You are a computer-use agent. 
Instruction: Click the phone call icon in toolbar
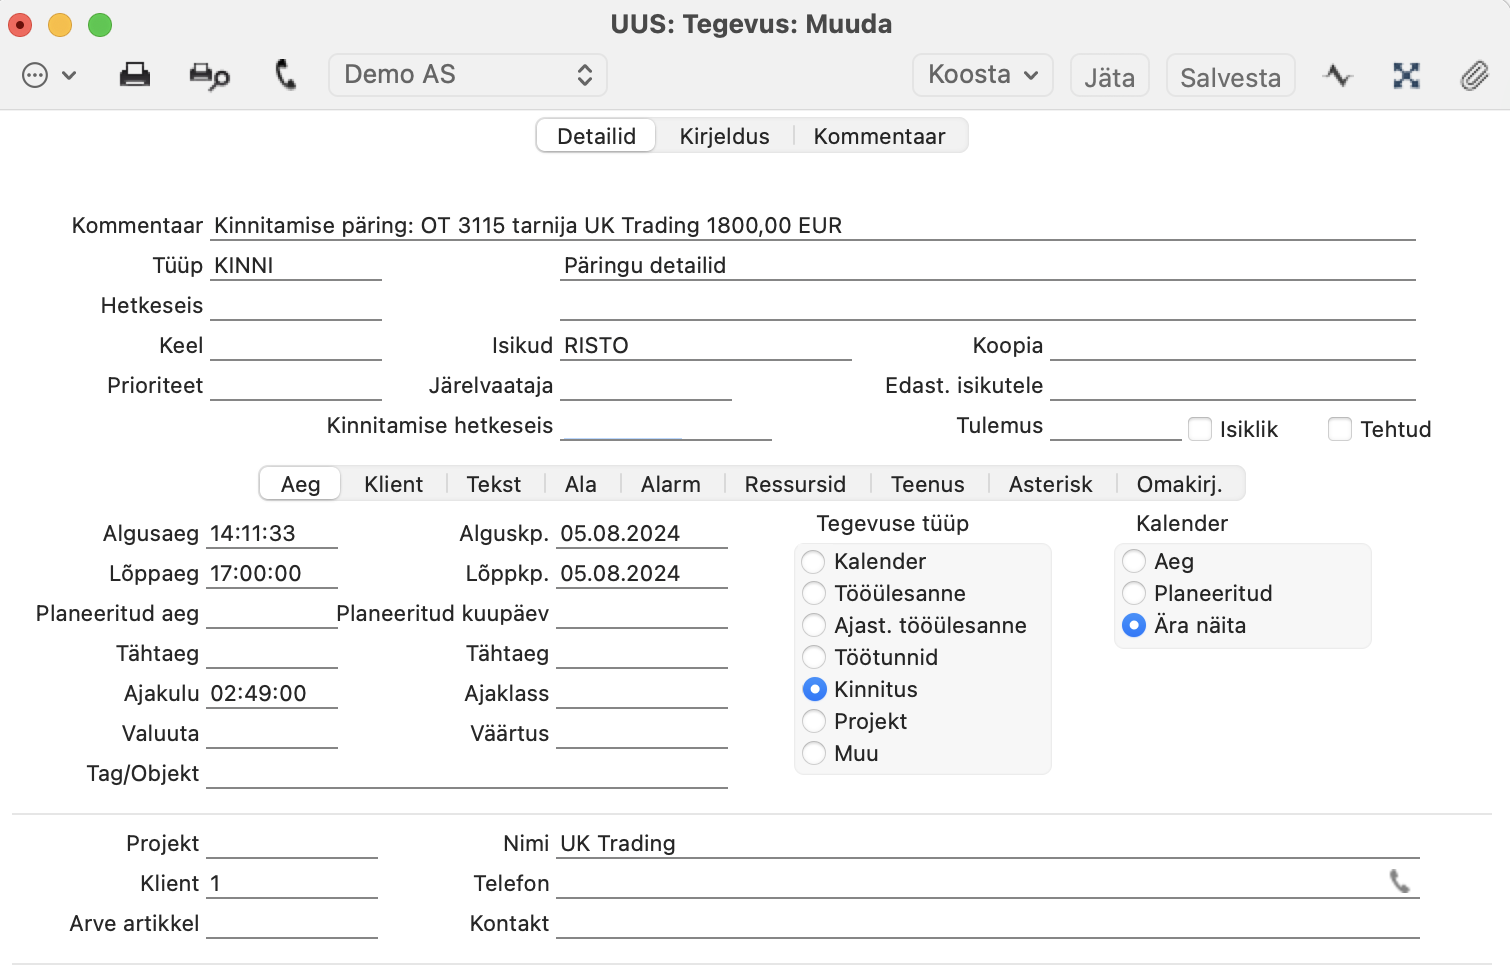tap(285, 75)
